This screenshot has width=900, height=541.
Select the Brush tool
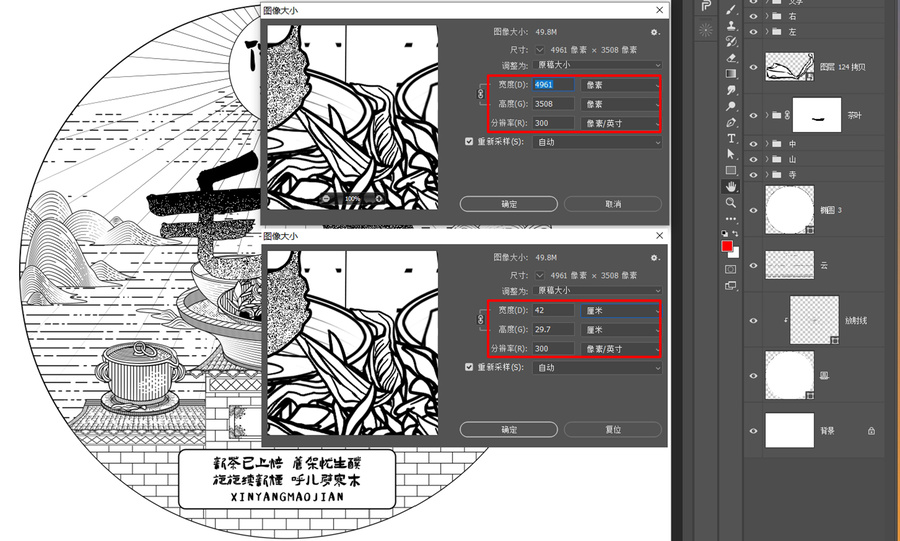(731, 9)
